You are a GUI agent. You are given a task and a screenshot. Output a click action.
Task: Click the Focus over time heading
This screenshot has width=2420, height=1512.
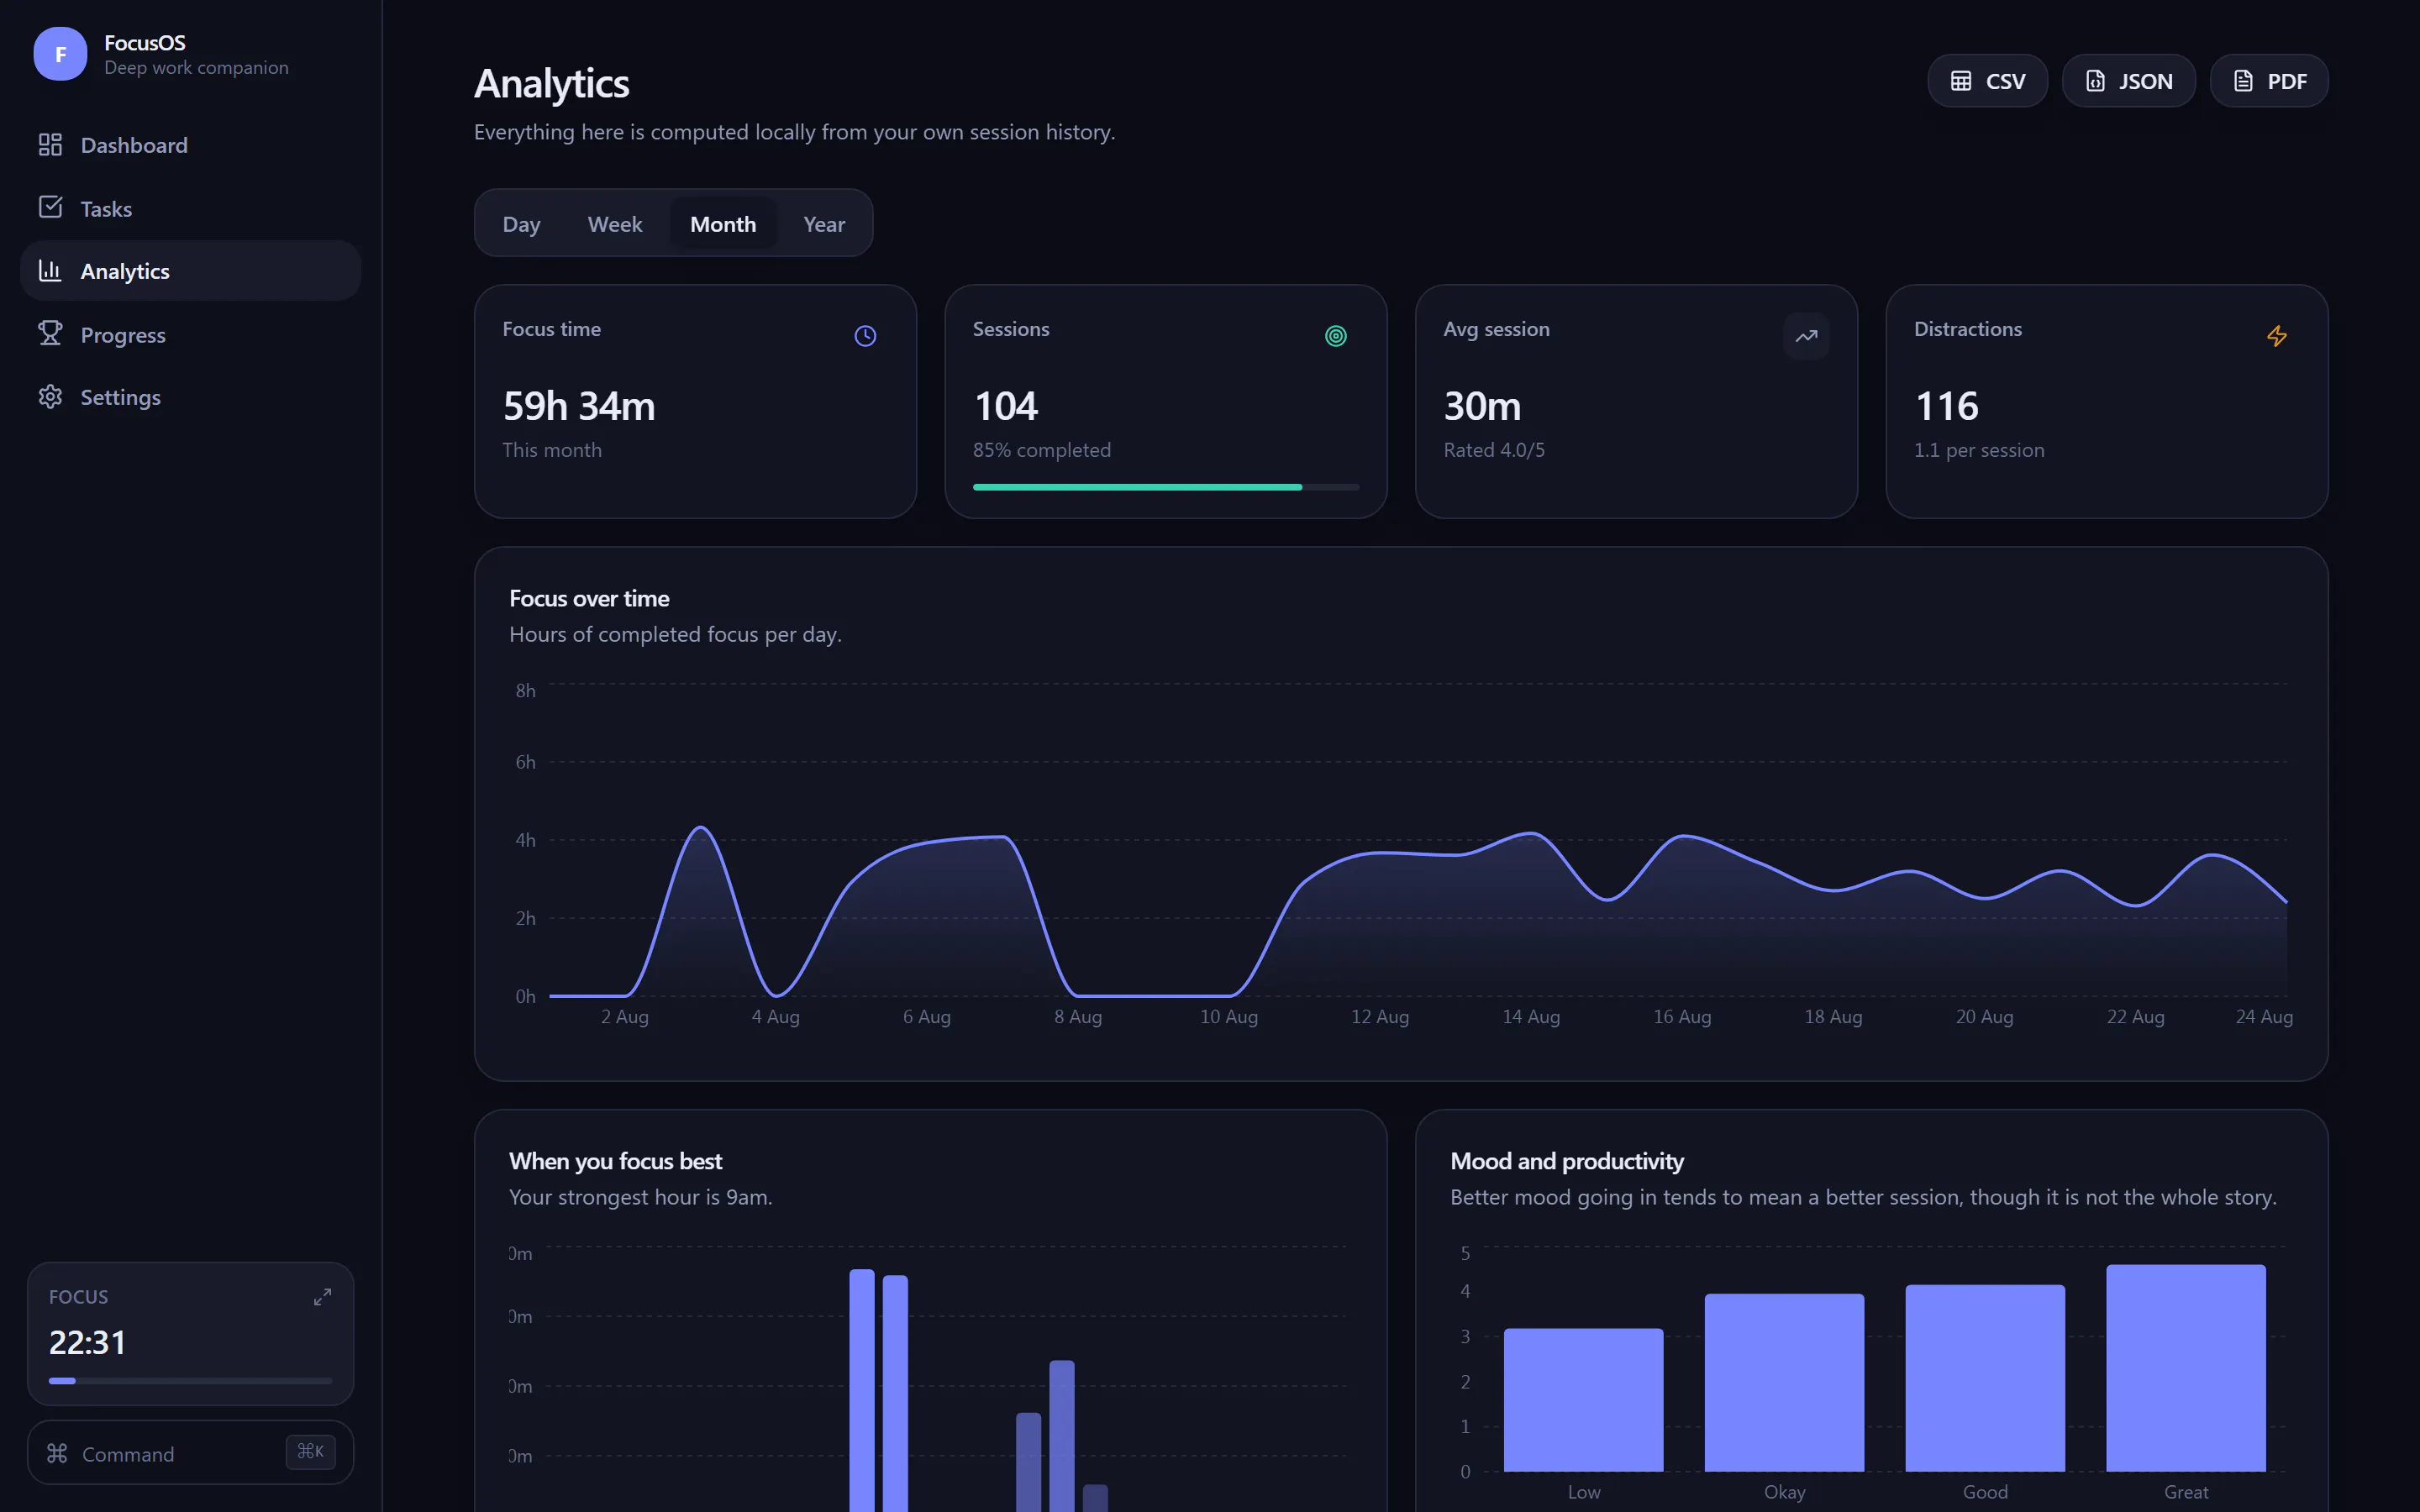pos(589,598)
